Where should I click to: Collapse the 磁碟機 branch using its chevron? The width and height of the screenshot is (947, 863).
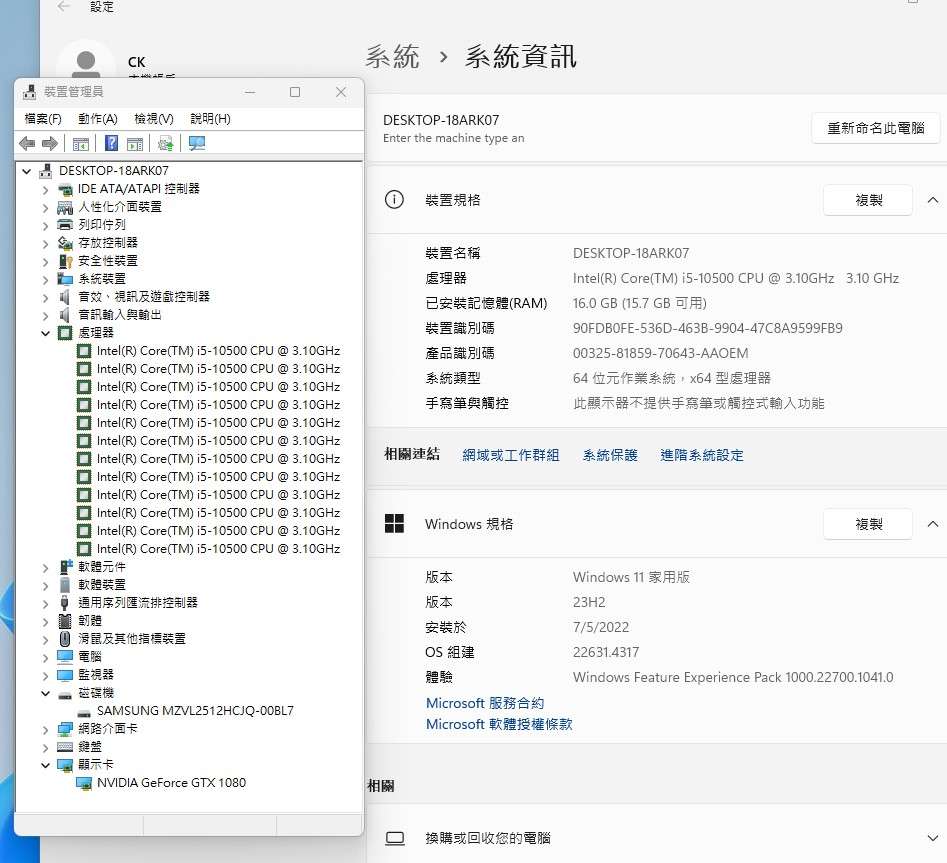pyautogui.click(x=45, y=693)
